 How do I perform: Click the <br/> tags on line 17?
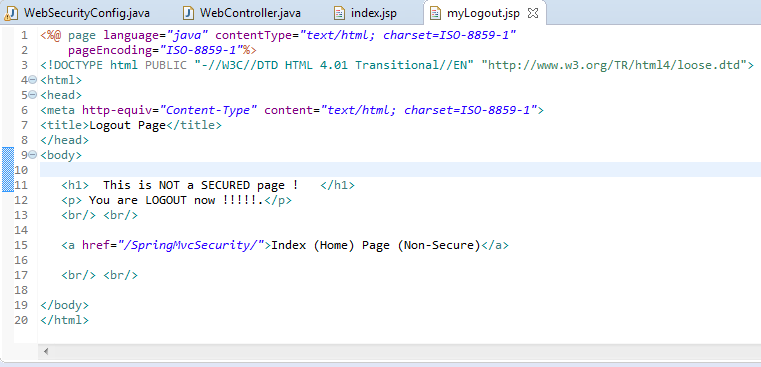click(99, 275)
